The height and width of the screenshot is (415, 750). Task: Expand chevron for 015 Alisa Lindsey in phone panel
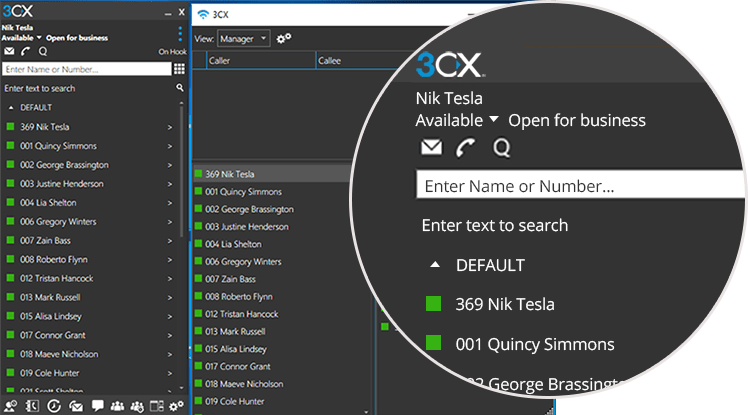170,317
